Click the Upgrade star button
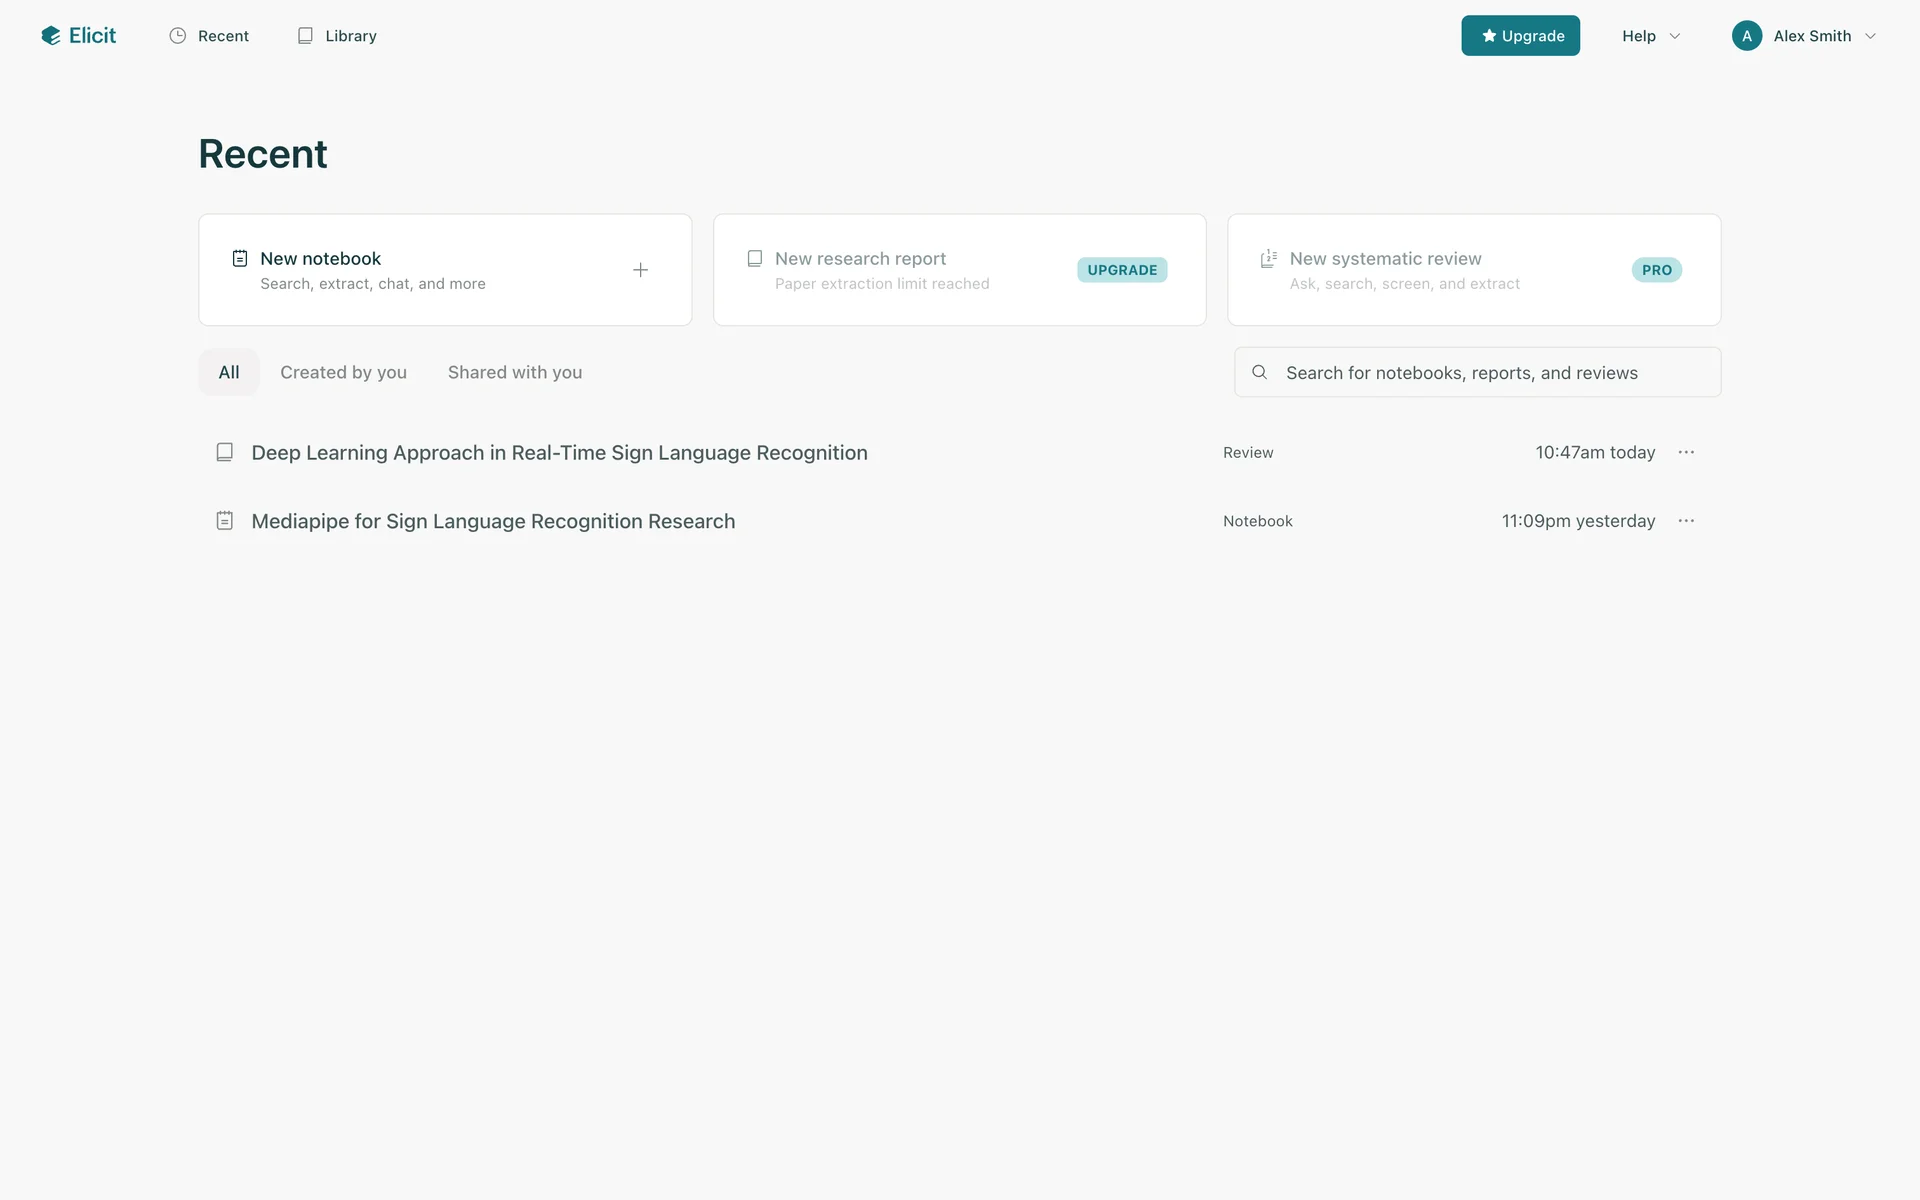Screen dimensions: 1920x1200 pos(1520,36)
